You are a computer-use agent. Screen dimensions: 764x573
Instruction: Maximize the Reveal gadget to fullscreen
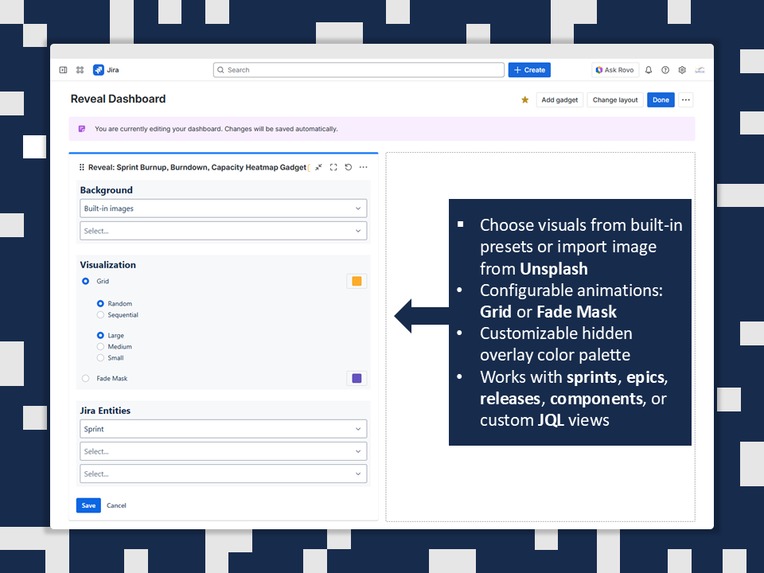pos(333,167)
